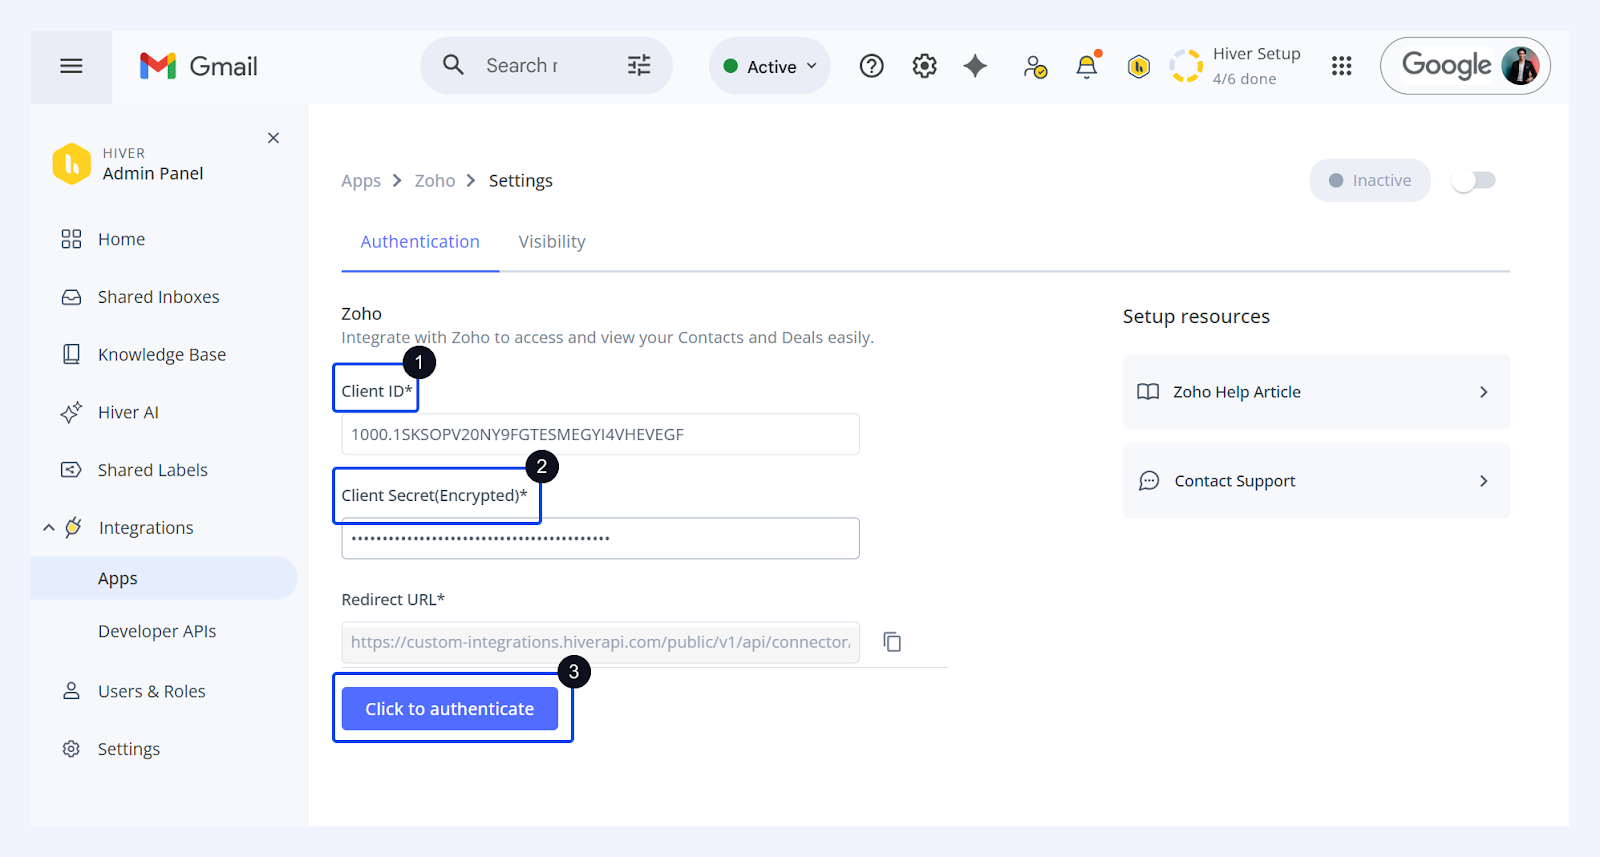Switch to the Authentication tab
This screenshot has width=1600, height=857.
(x=420, y=242)
